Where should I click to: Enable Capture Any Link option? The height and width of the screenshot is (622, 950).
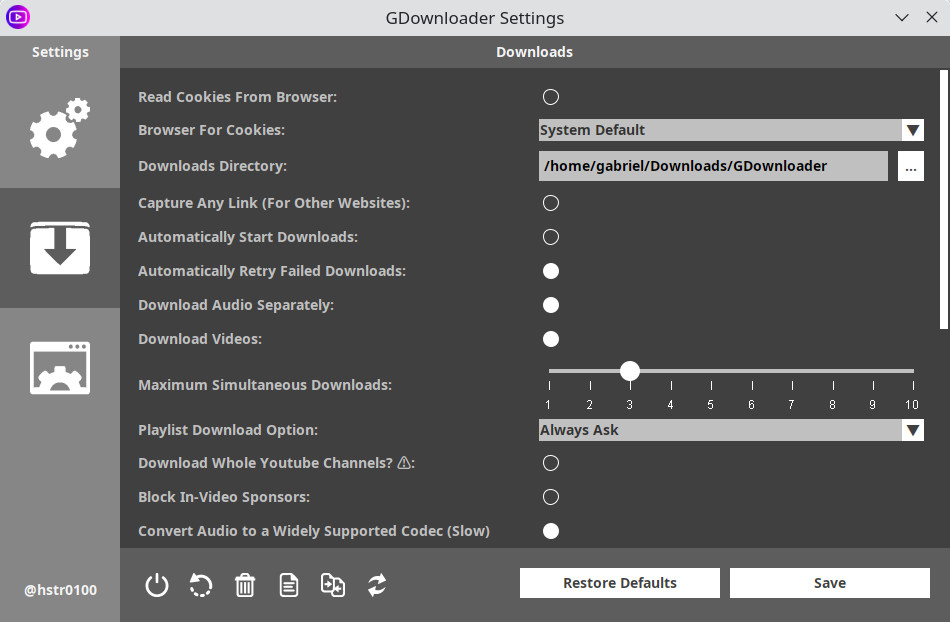pyautogui.click(x=551, y=203)
